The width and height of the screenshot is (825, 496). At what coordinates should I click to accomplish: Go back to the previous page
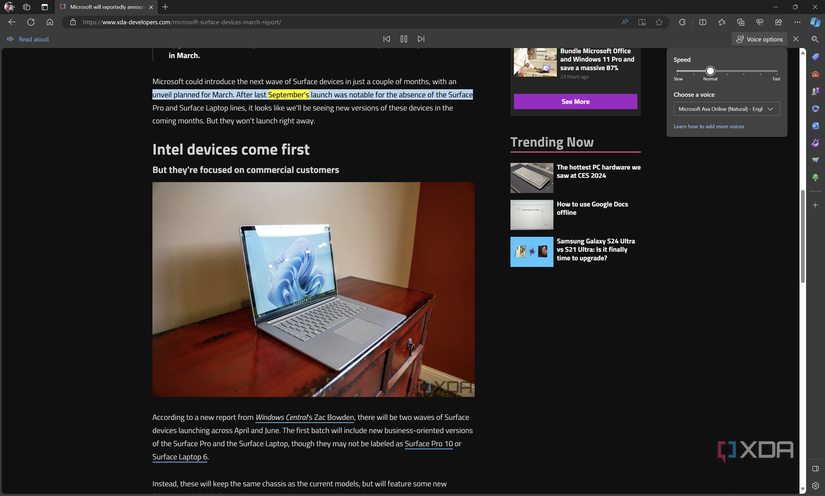12,22
